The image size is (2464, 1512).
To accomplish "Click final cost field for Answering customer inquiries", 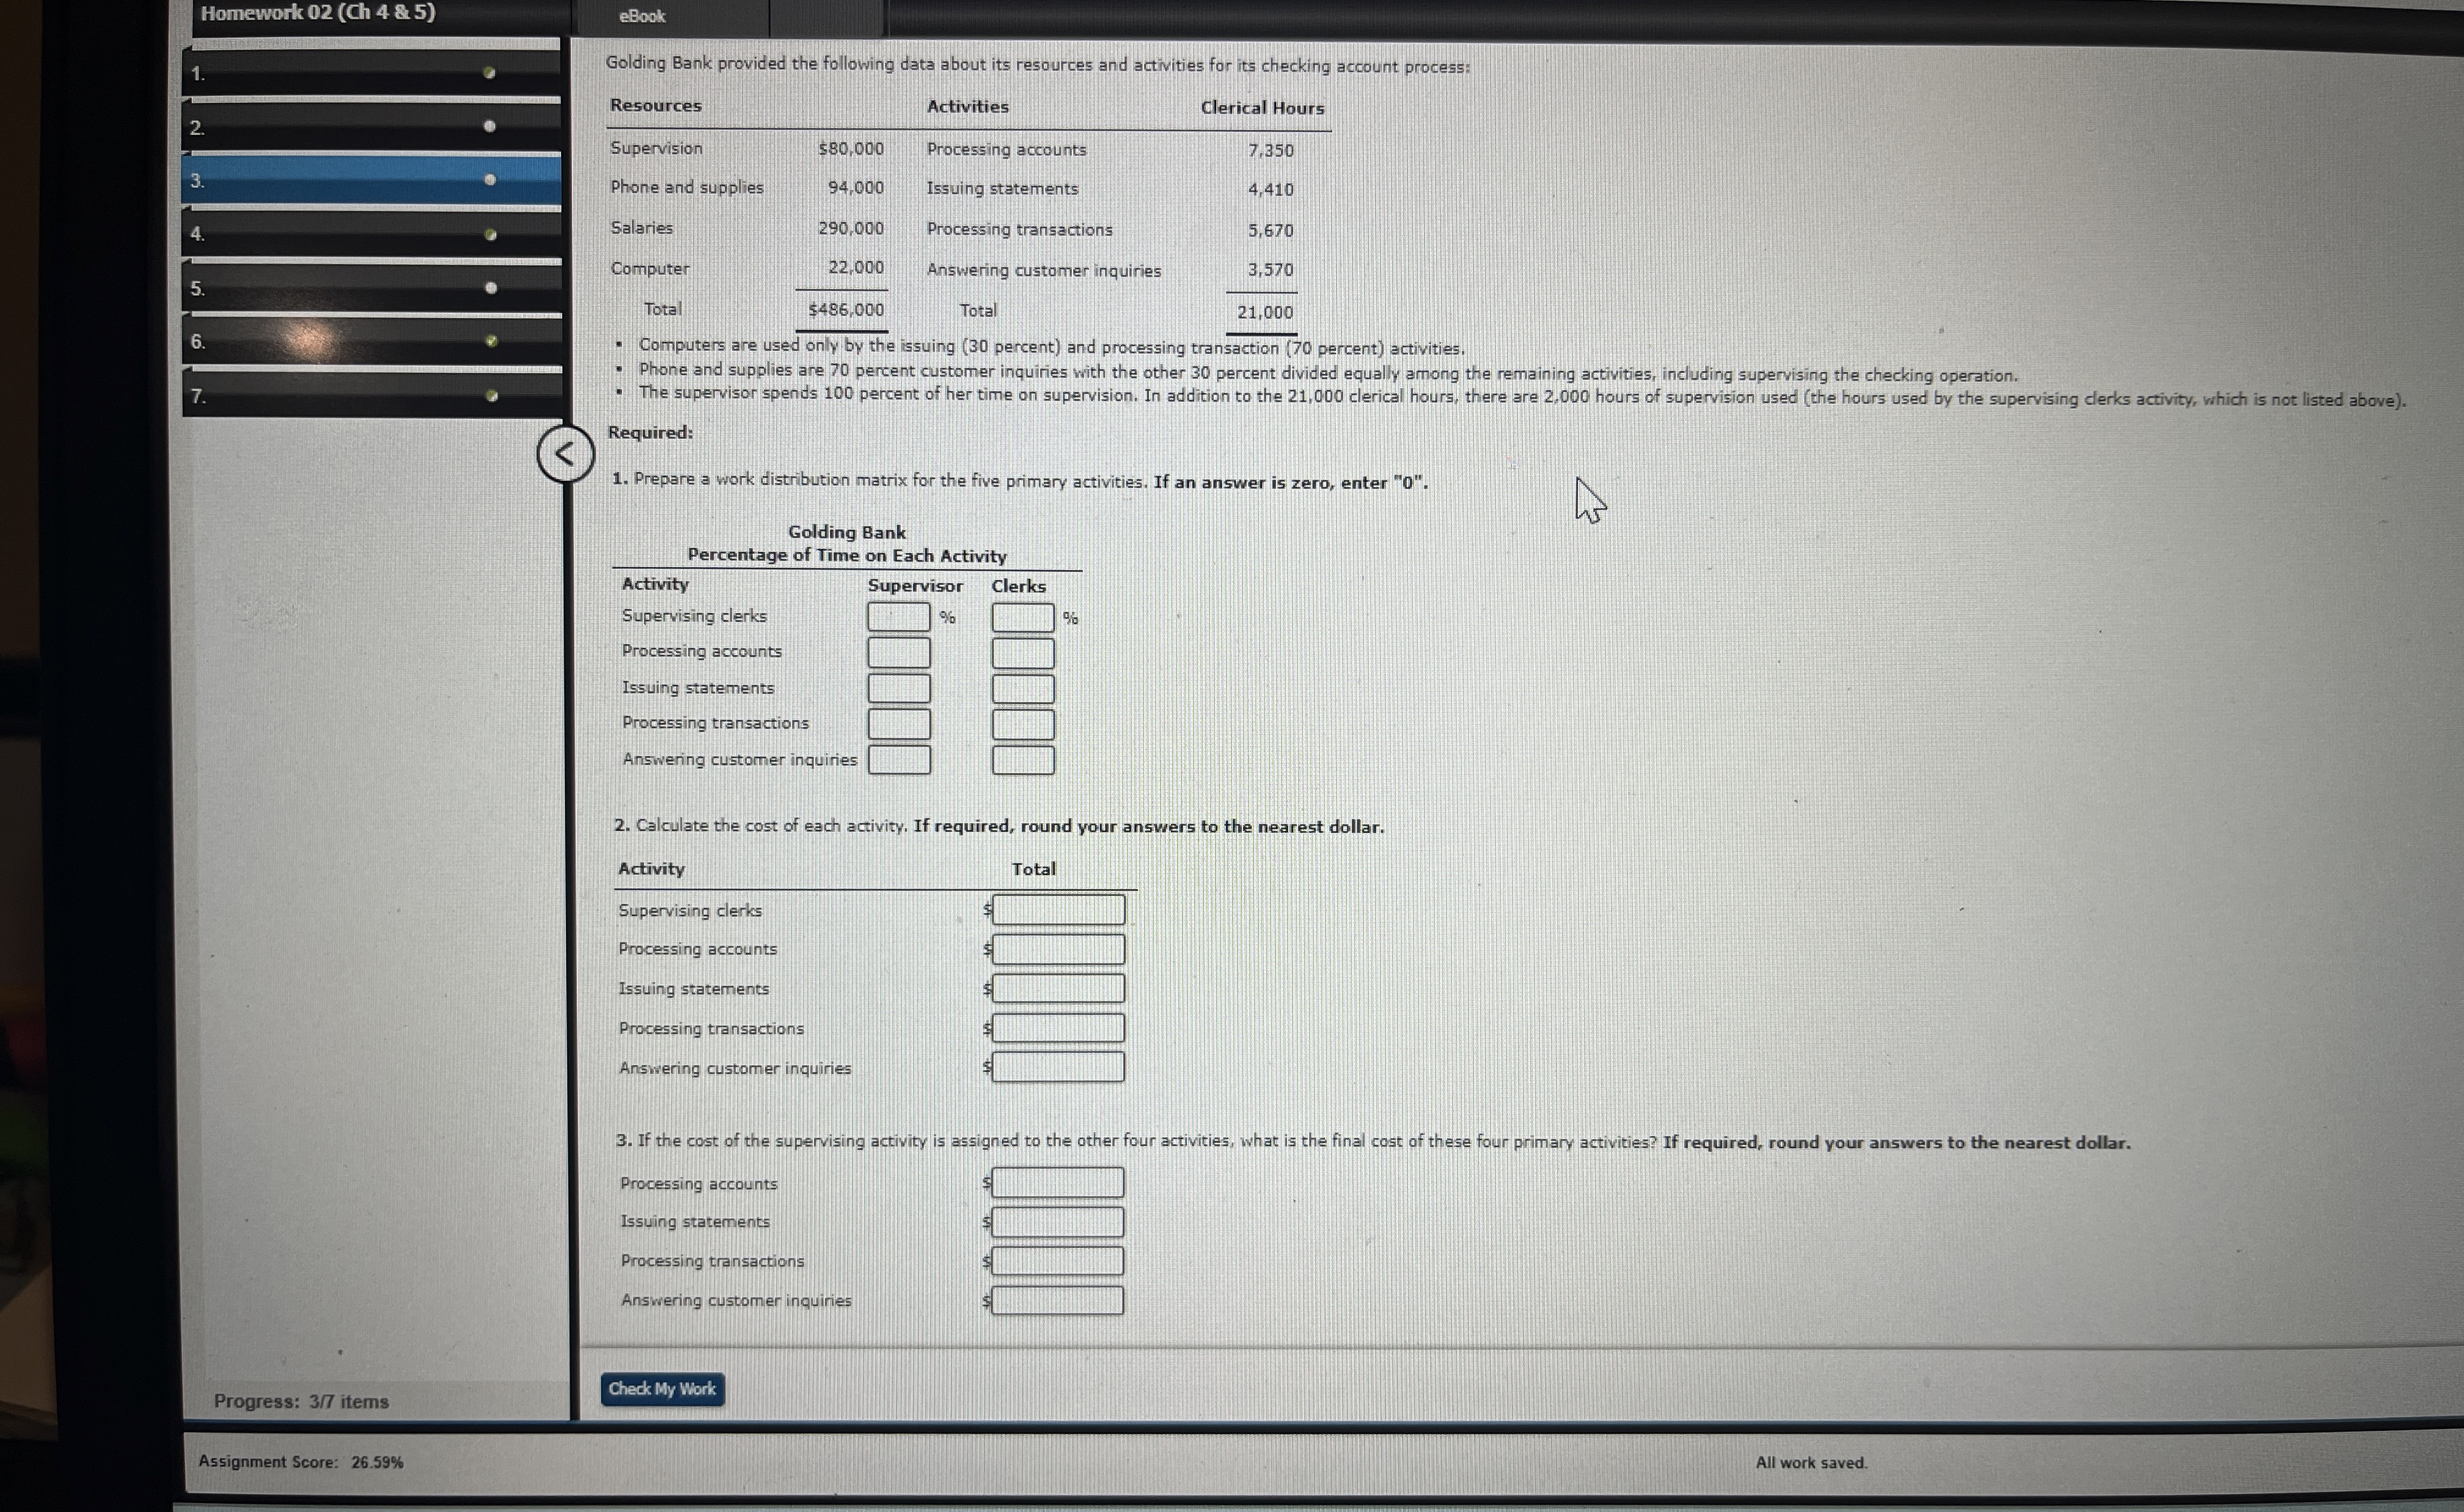I will click(1058, 1301).
